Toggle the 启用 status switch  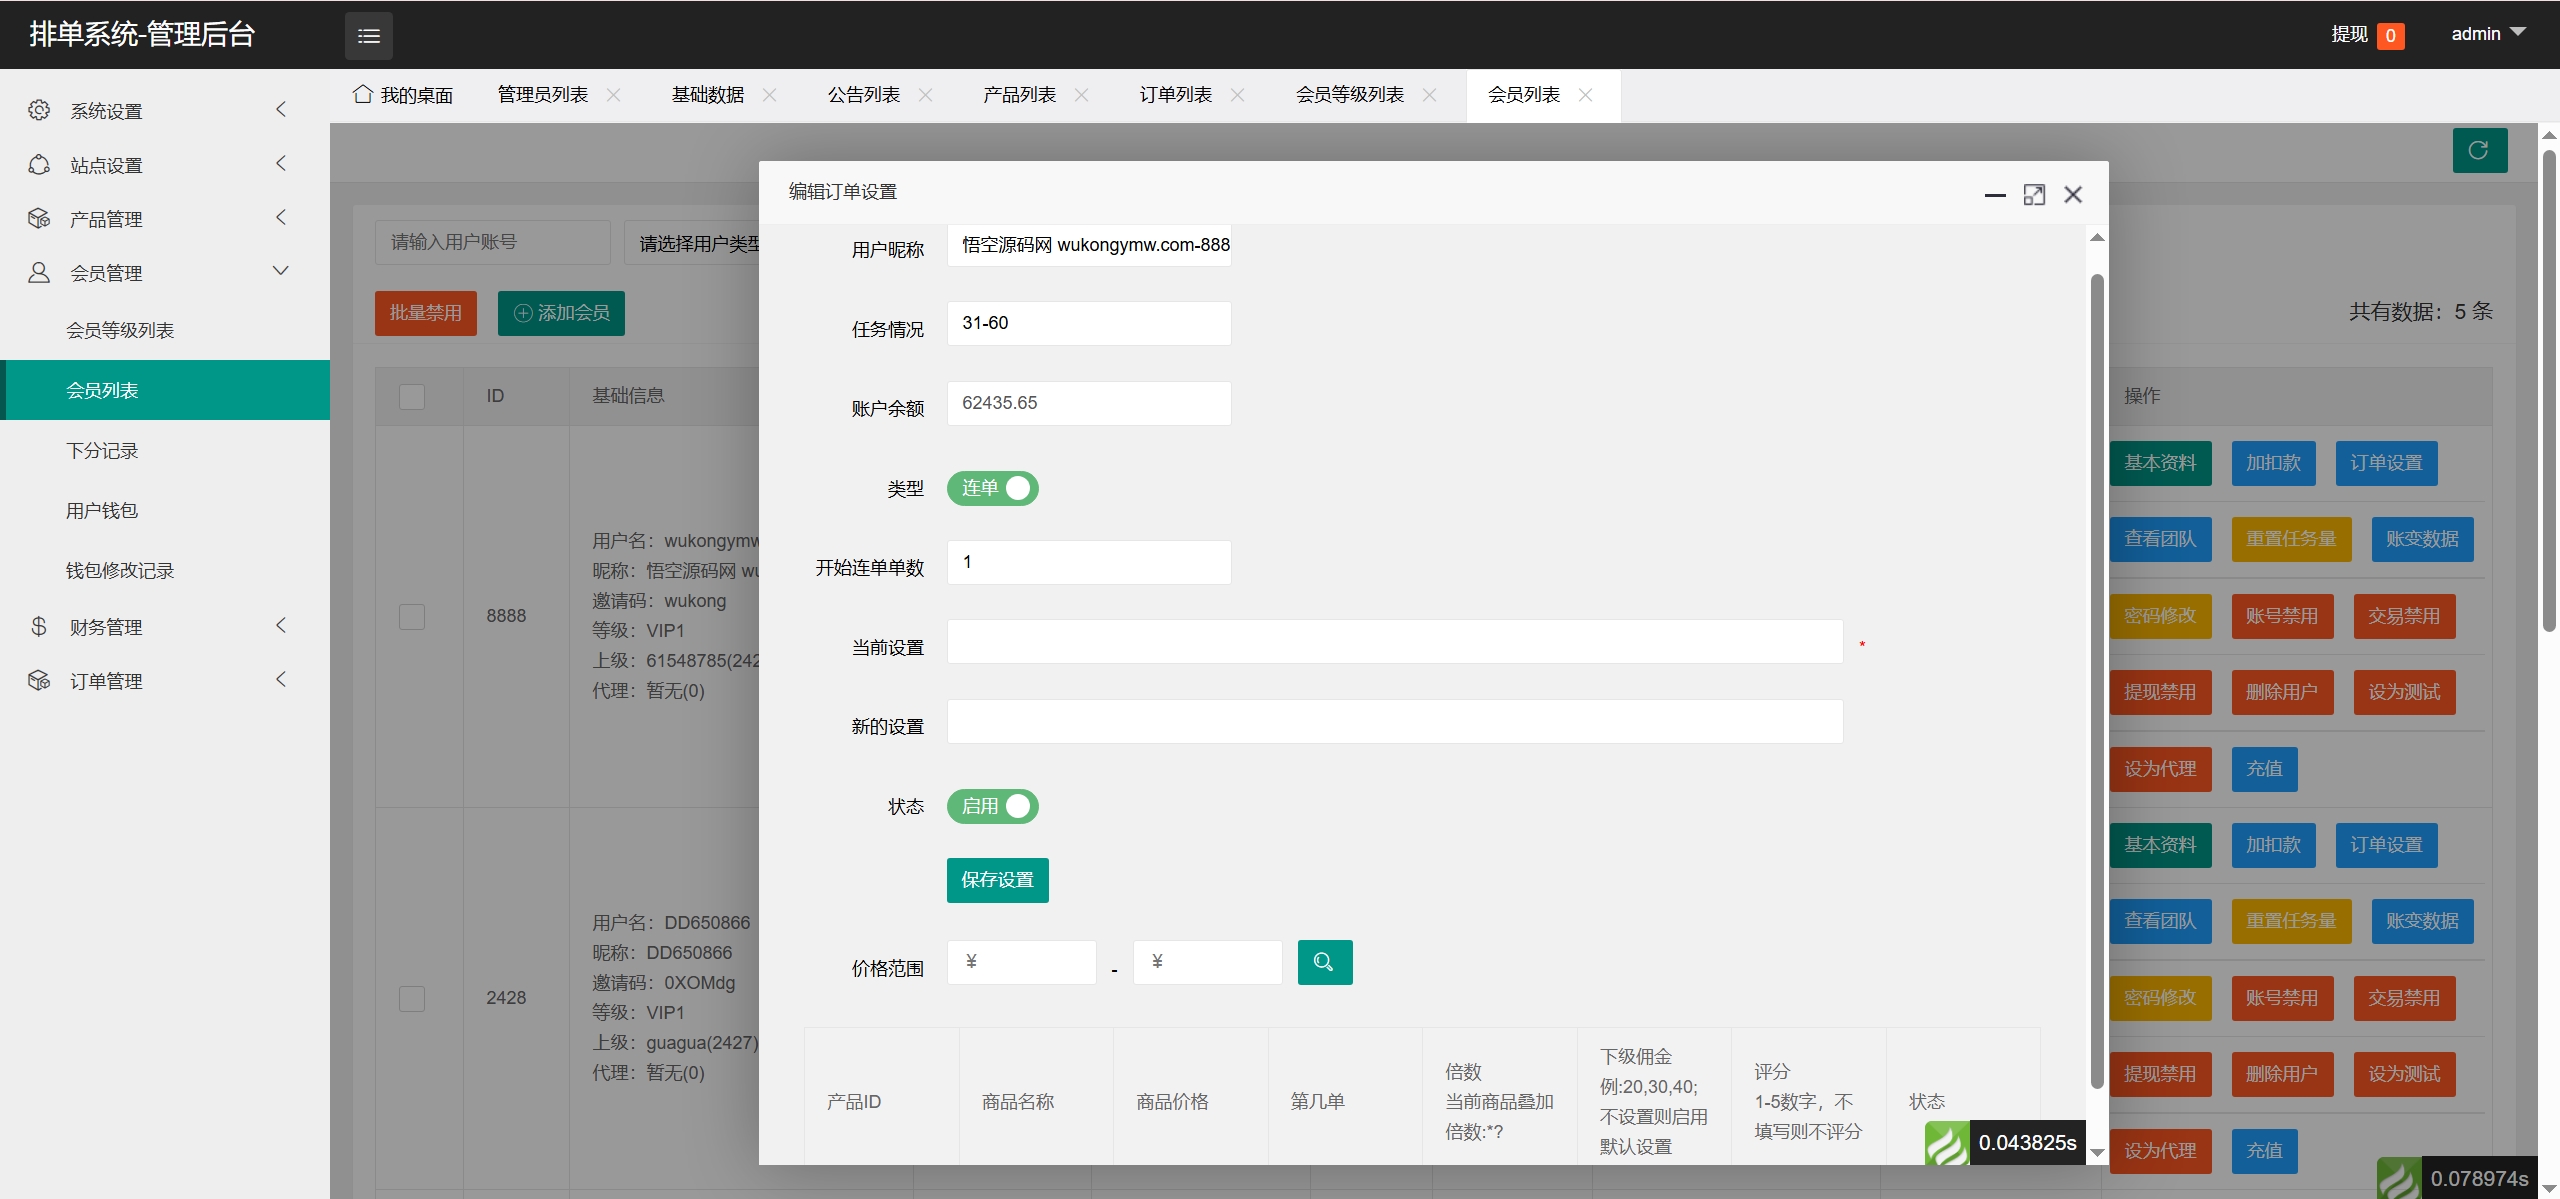[x=992, y=806]
